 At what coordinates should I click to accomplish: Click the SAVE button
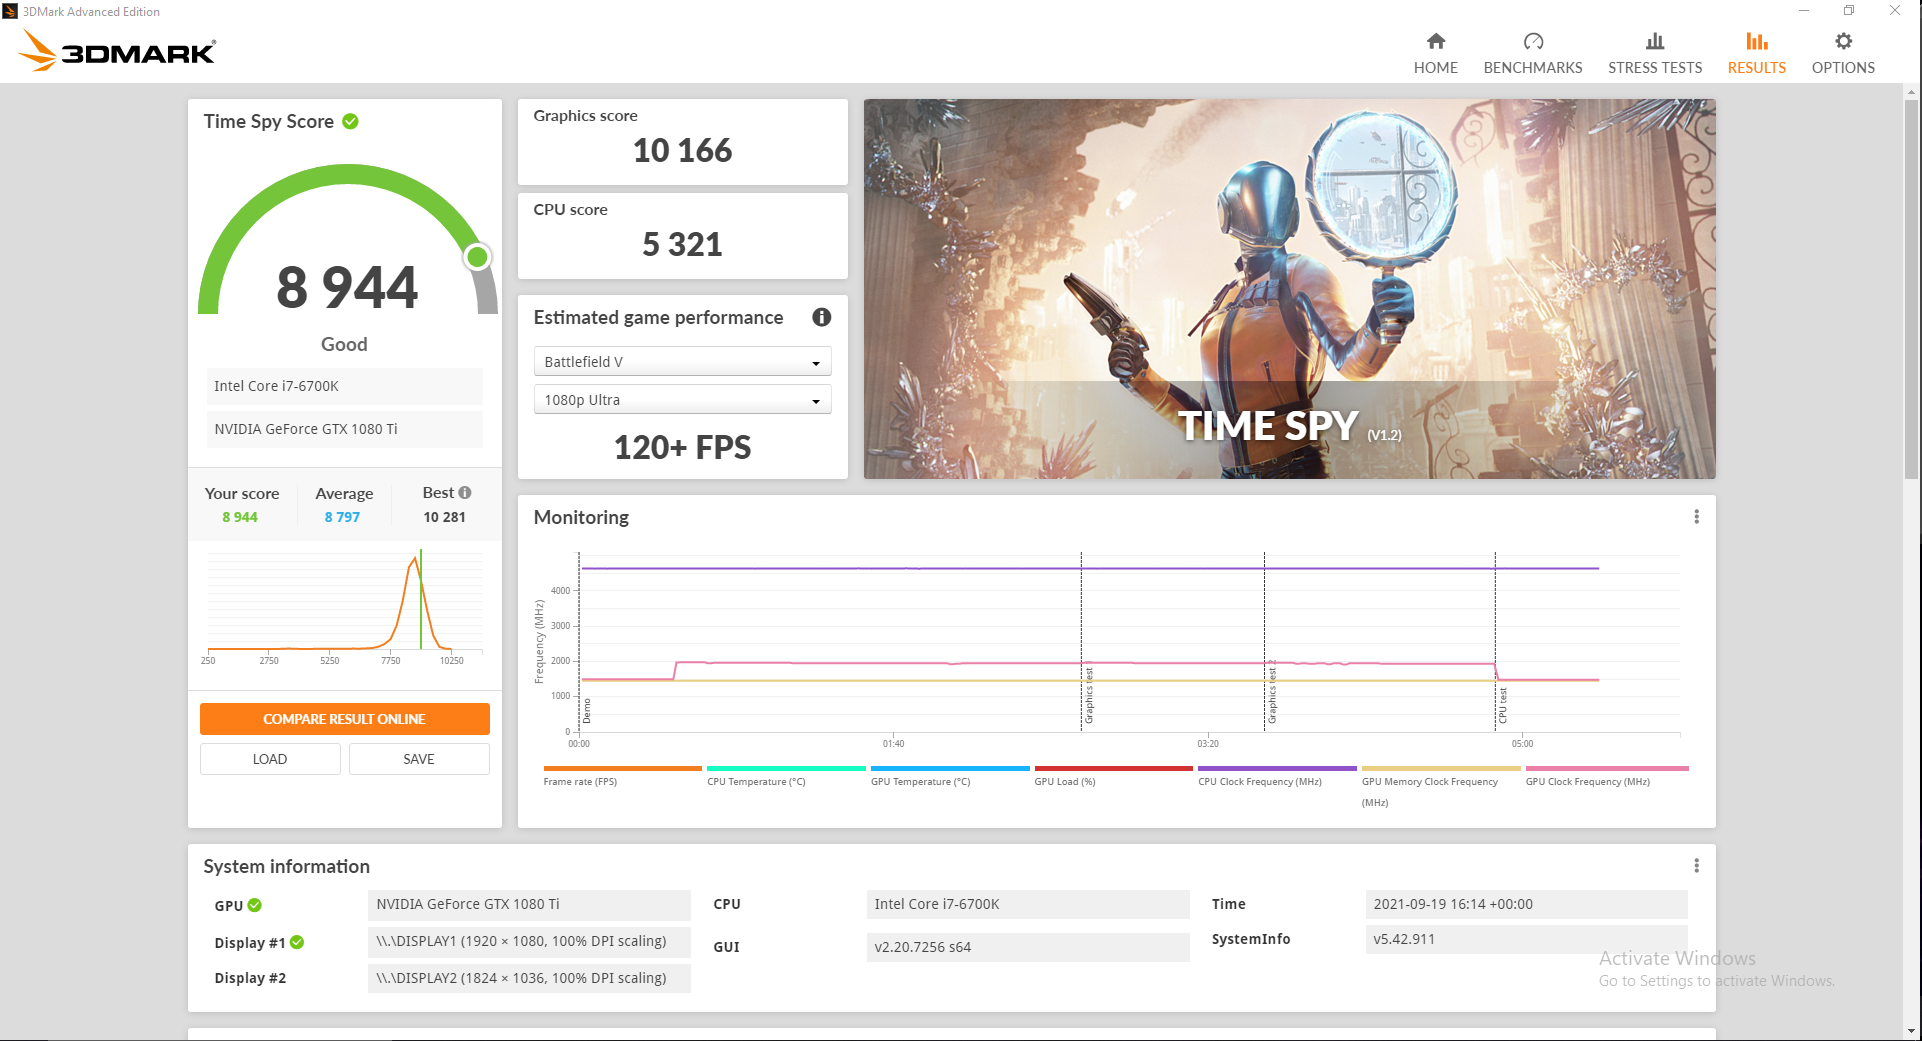pos(418,758)
